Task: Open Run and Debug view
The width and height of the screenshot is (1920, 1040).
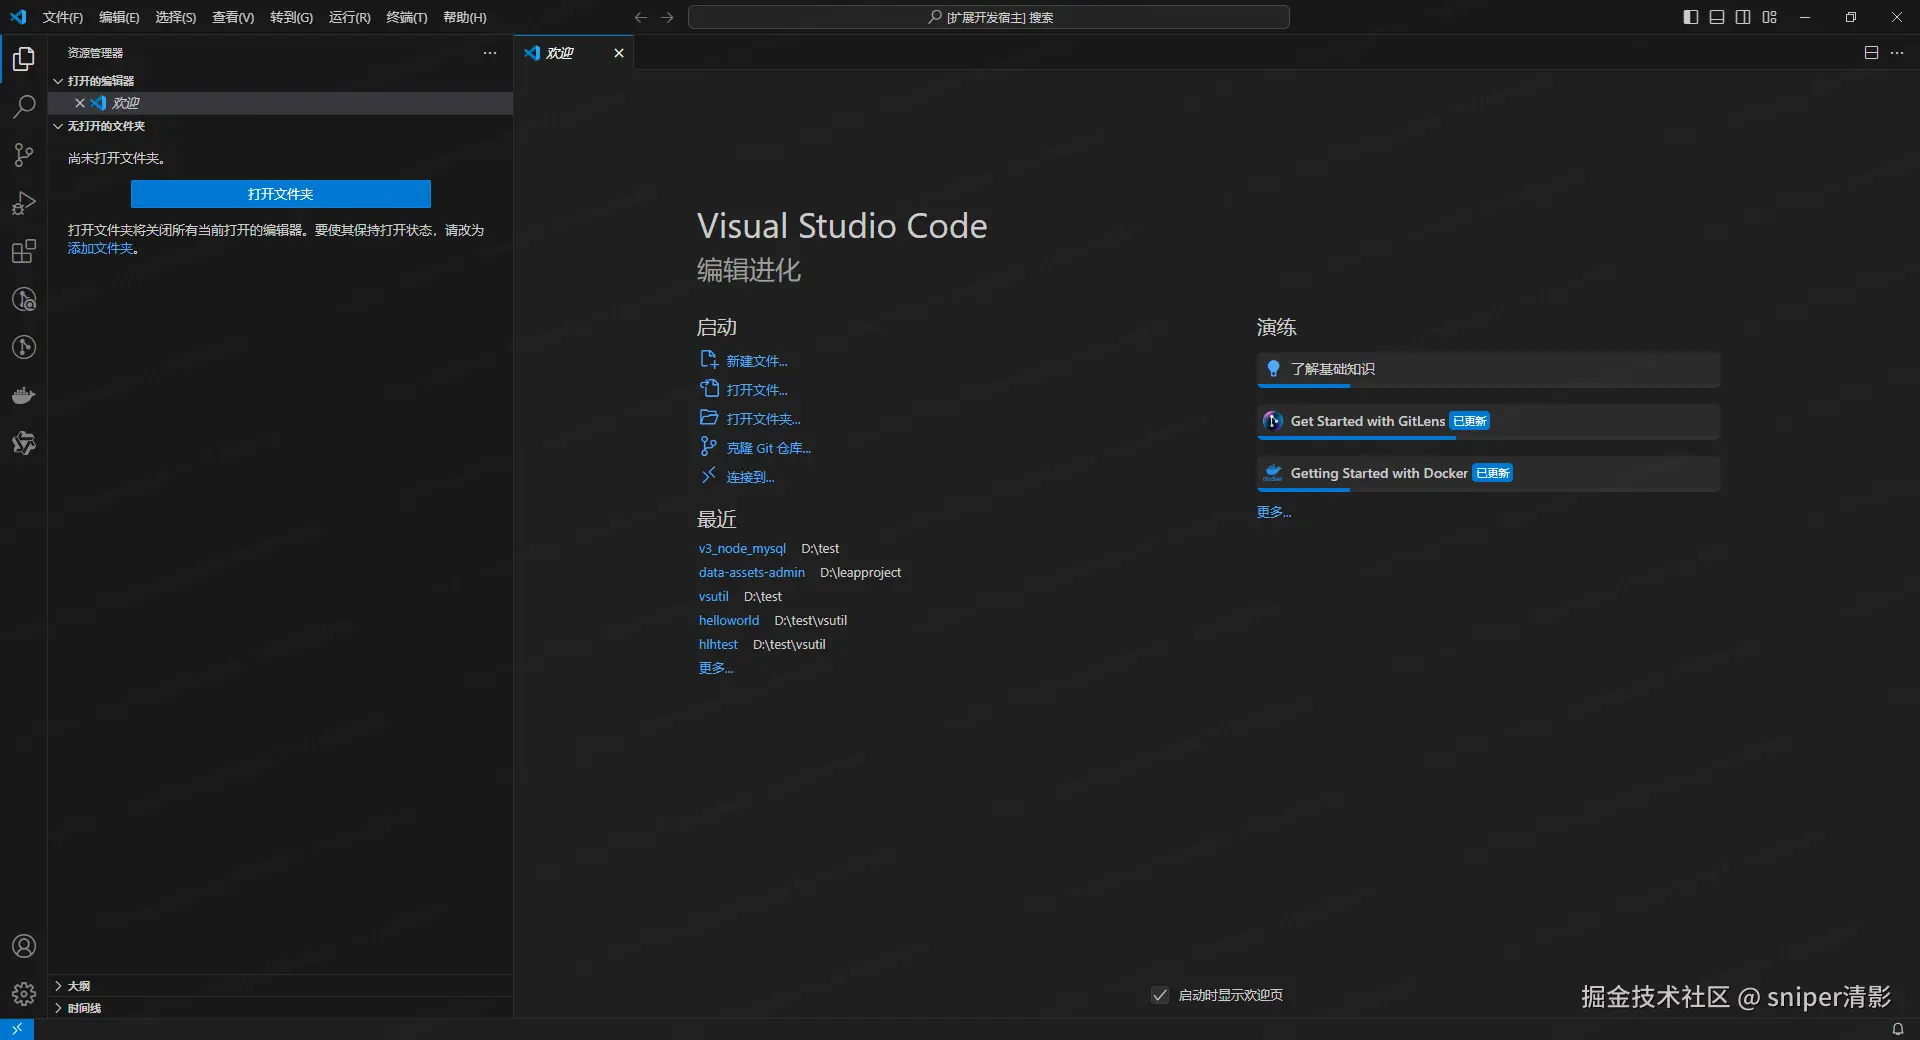Action: click(24, 203)
